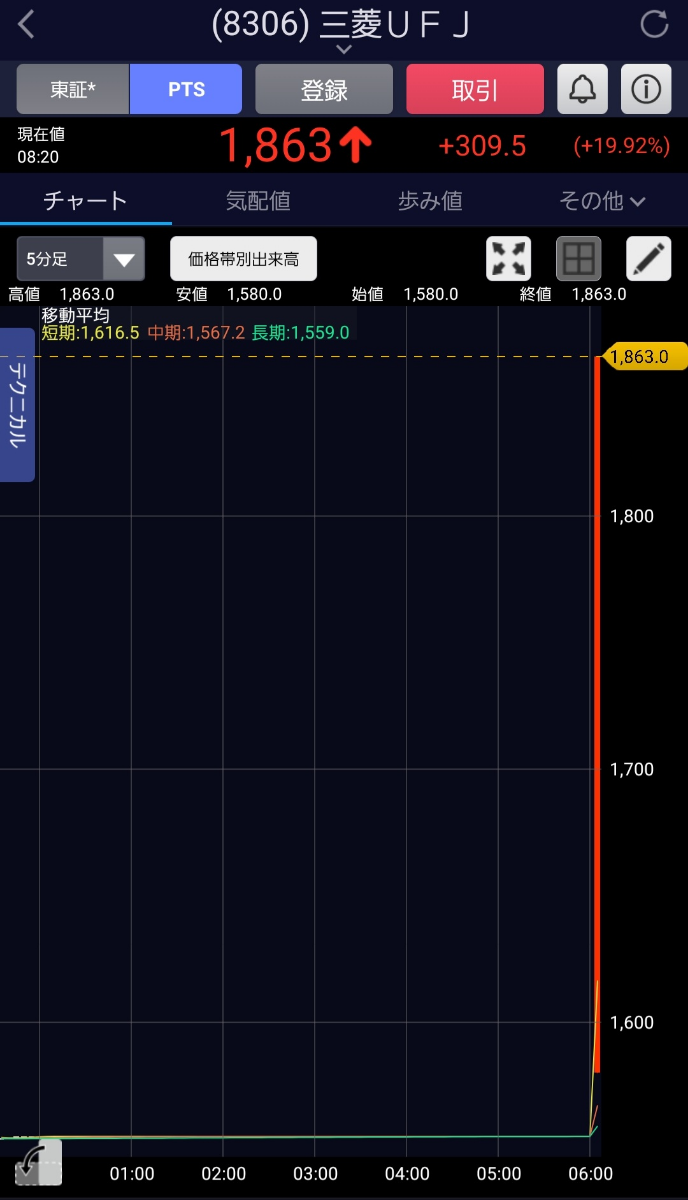Switch market to 東証

coord(73,90)
